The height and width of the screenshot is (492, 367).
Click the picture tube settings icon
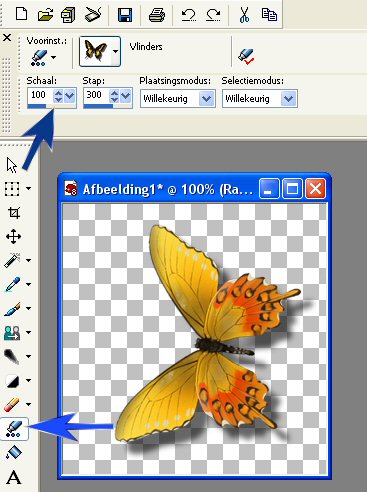pos(246,56)
